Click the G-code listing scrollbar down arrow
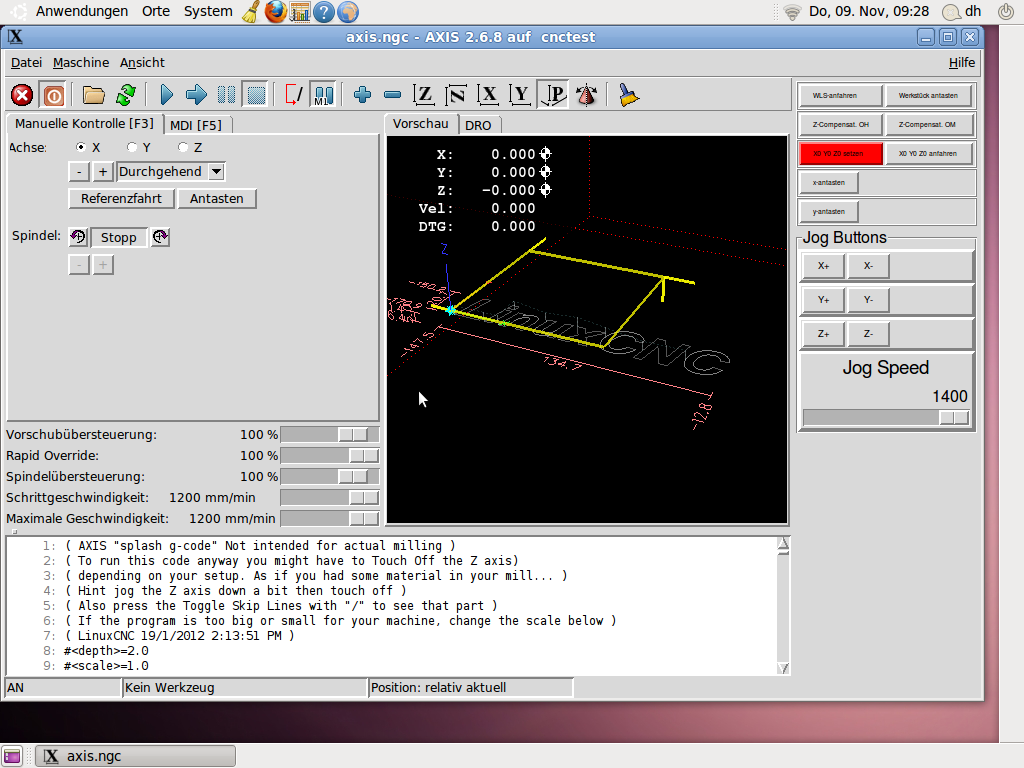The width and height of the screenshot is (1024, 768). [784, 668]
